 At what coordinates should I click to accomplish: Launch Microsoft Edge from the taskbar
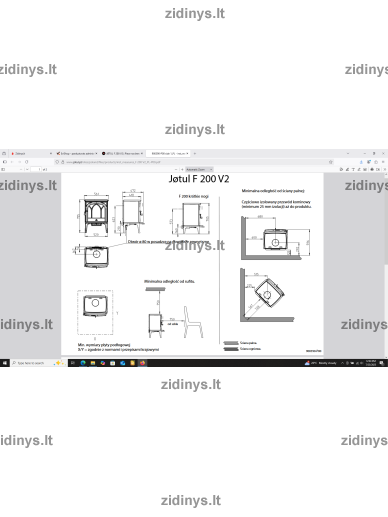point(83,363)
